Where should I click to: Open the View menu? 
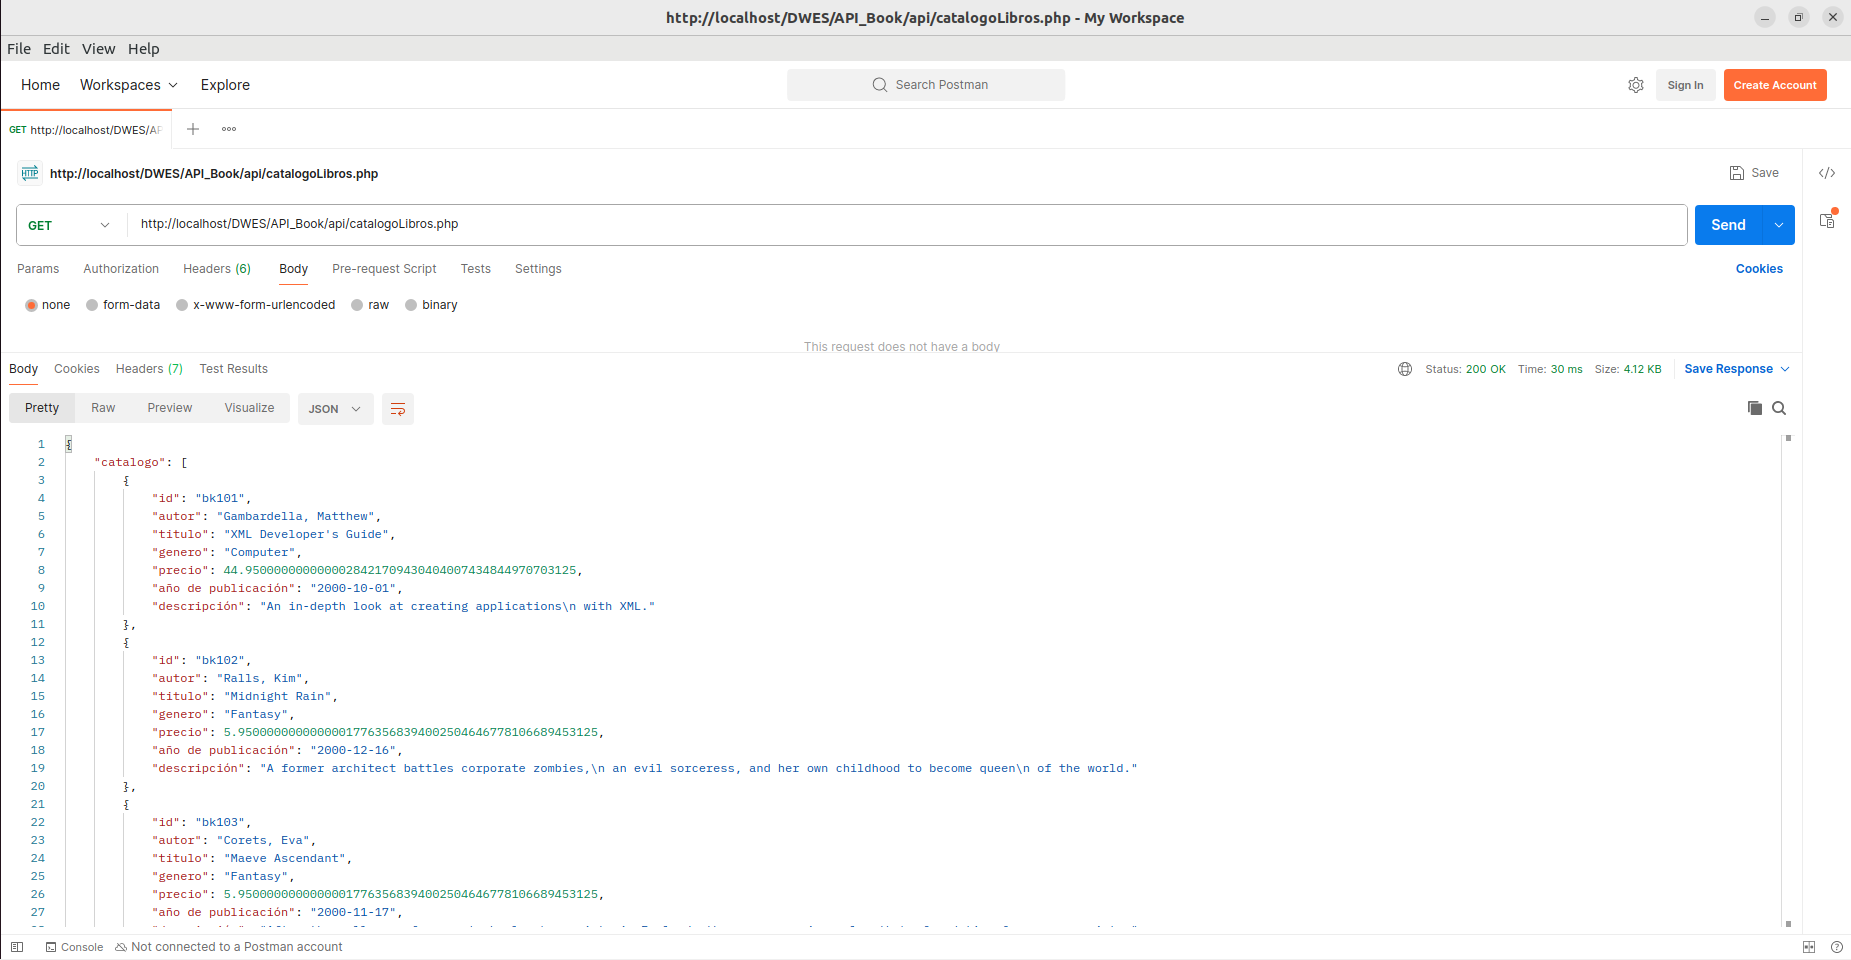tap(98, 49)
